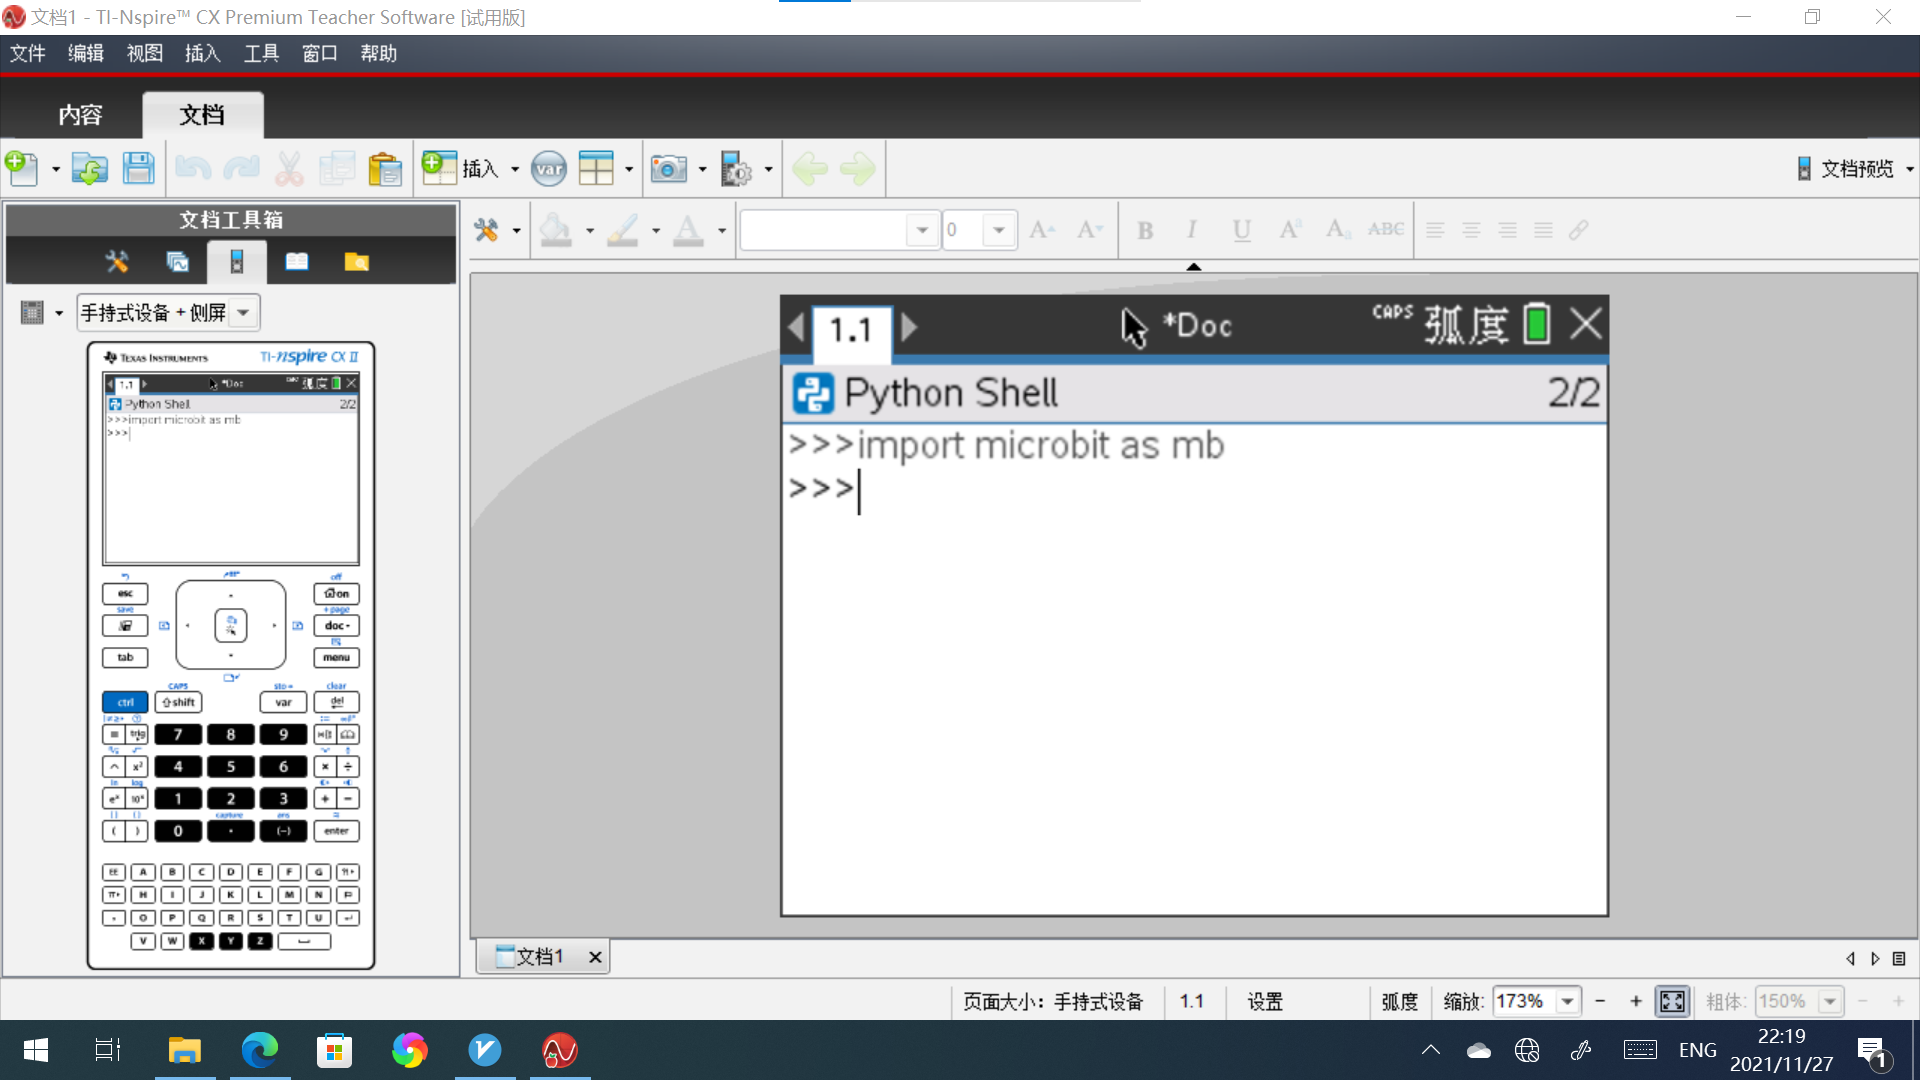Select the page layout icon
The width and height of the screenshot is (1920, 1080).
[x=596, y=168]
